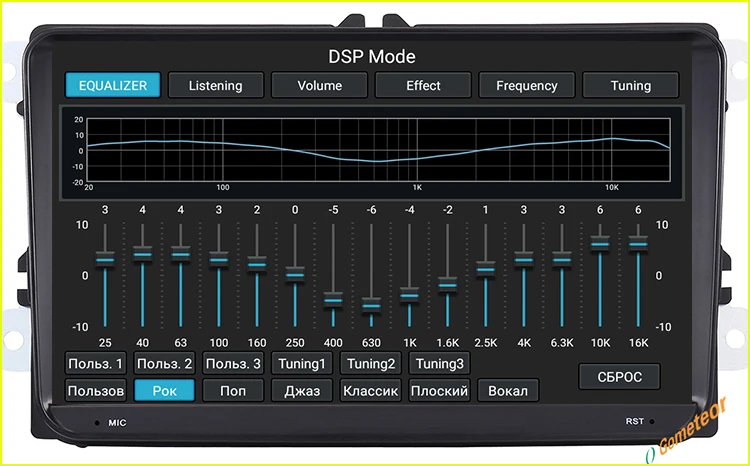
Task: Load the Польз. 1 user preset
Action: coord(96,364)
